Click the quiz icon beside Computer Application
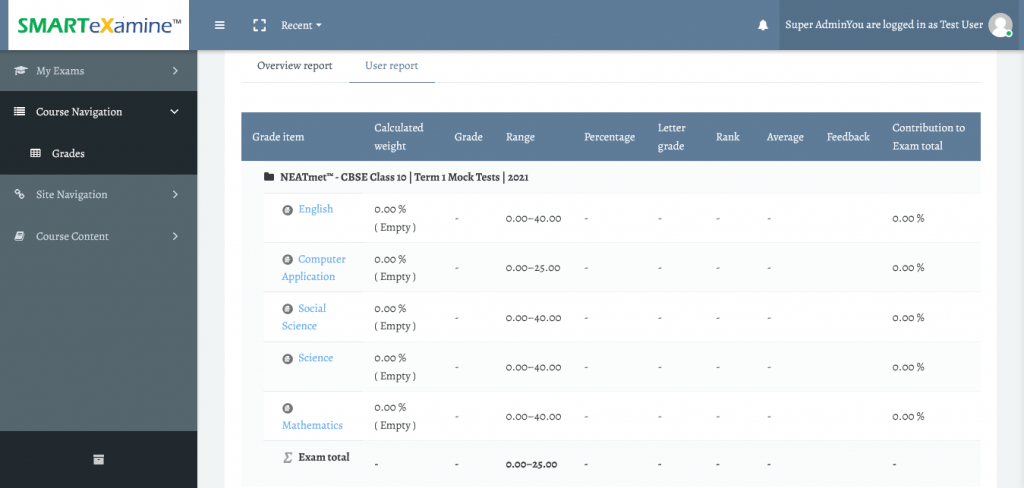 coord(287,259)
